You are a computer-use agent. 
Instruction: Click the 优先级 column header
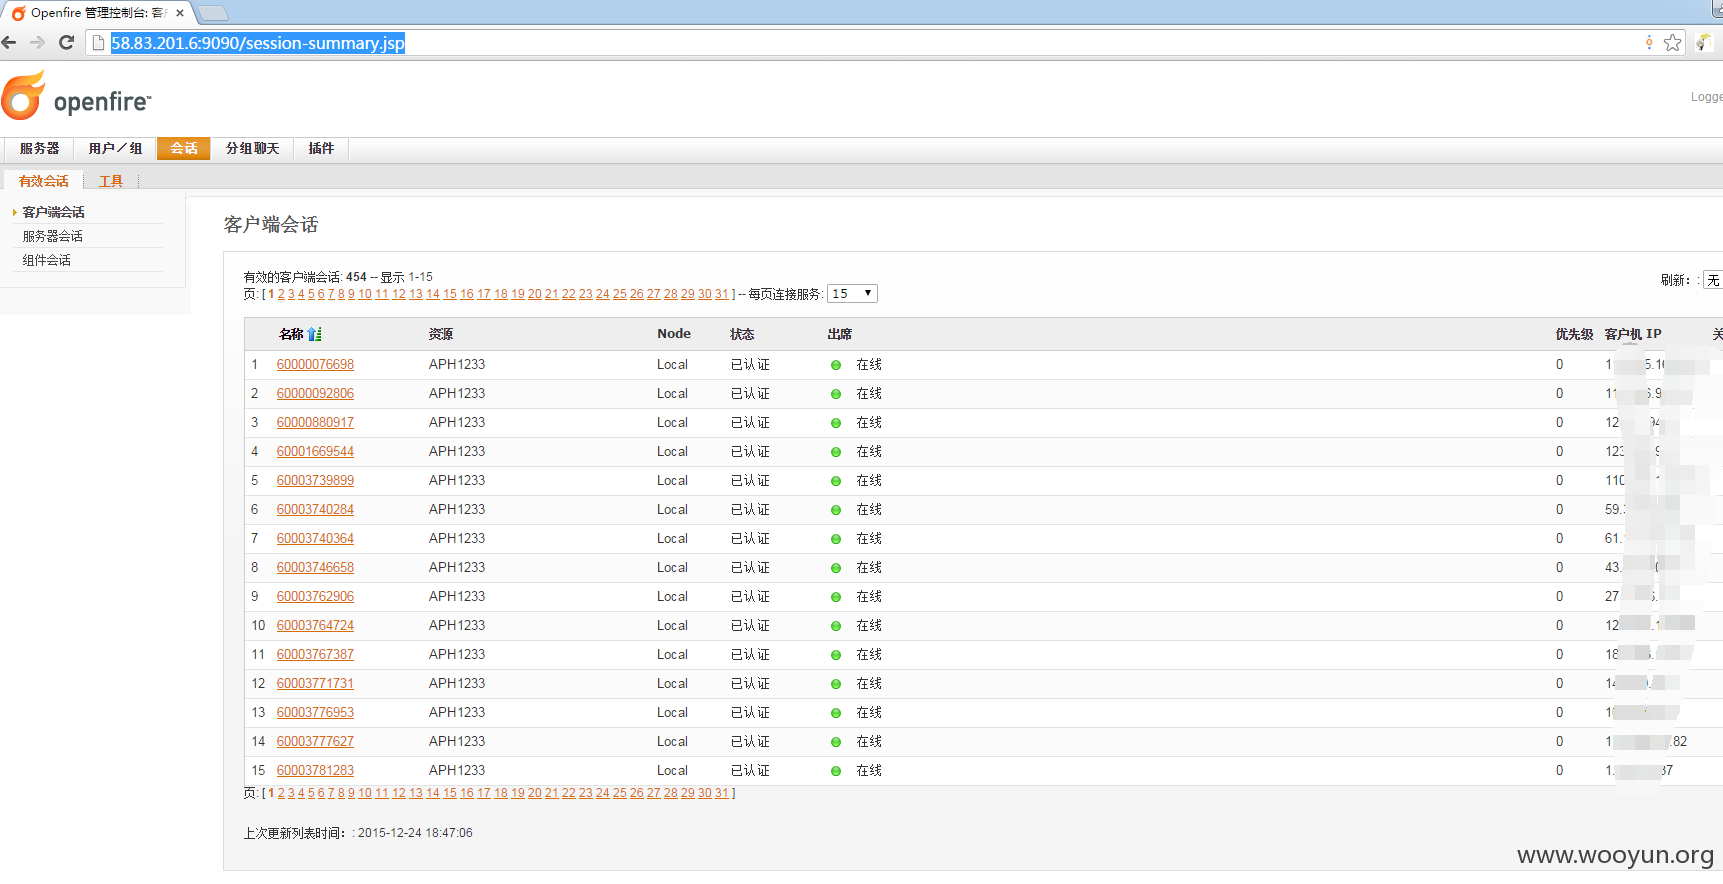1574,334
